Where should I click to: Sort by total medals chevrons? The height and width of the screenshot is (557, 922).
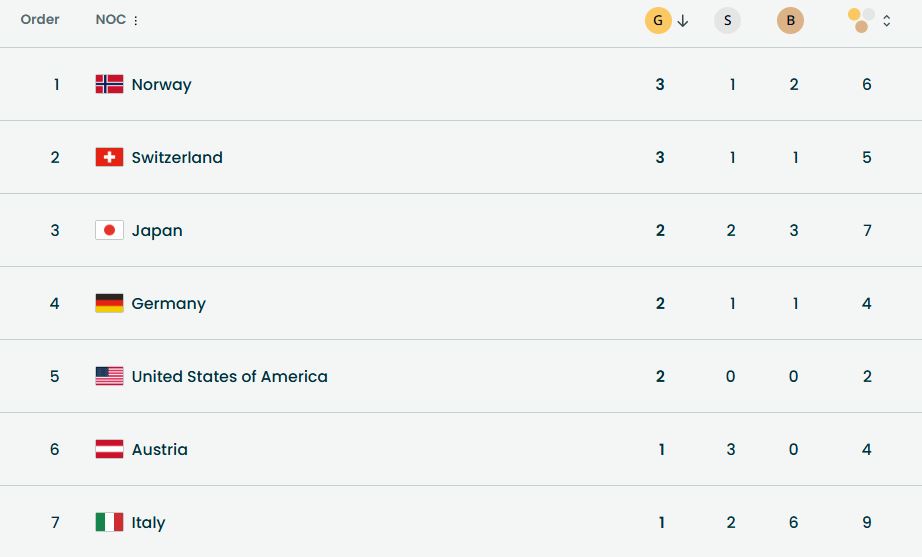pyautogui.click(x=887, y=21)
